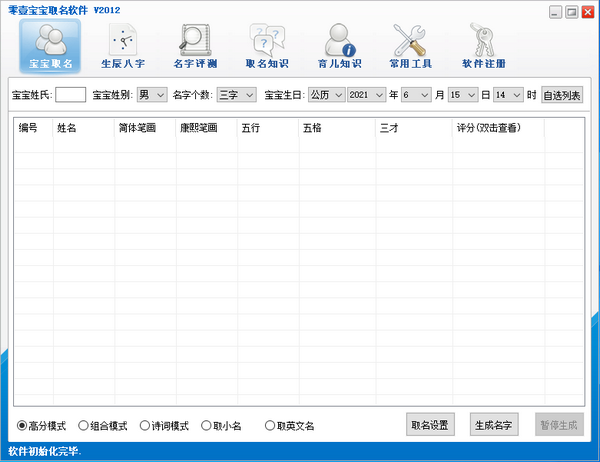Open the 宝宝取名 baby naming section

[50, 45]
